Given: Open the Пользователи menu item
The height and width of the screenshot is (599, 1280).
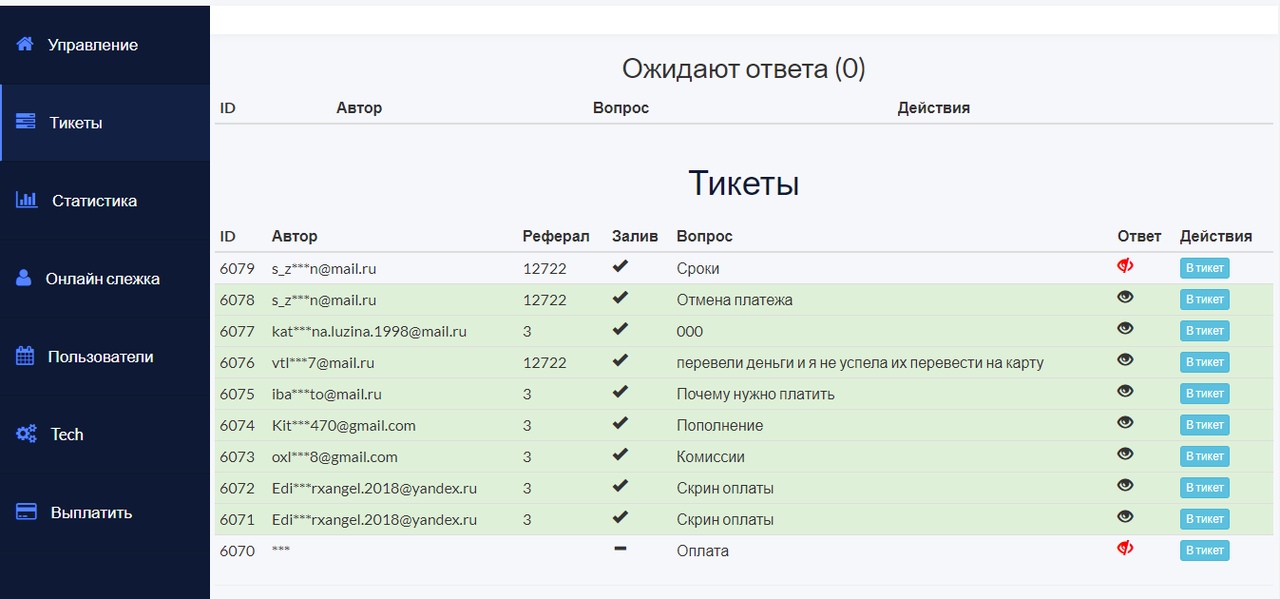Looking at the screenshot, I should tap(100, 357).
